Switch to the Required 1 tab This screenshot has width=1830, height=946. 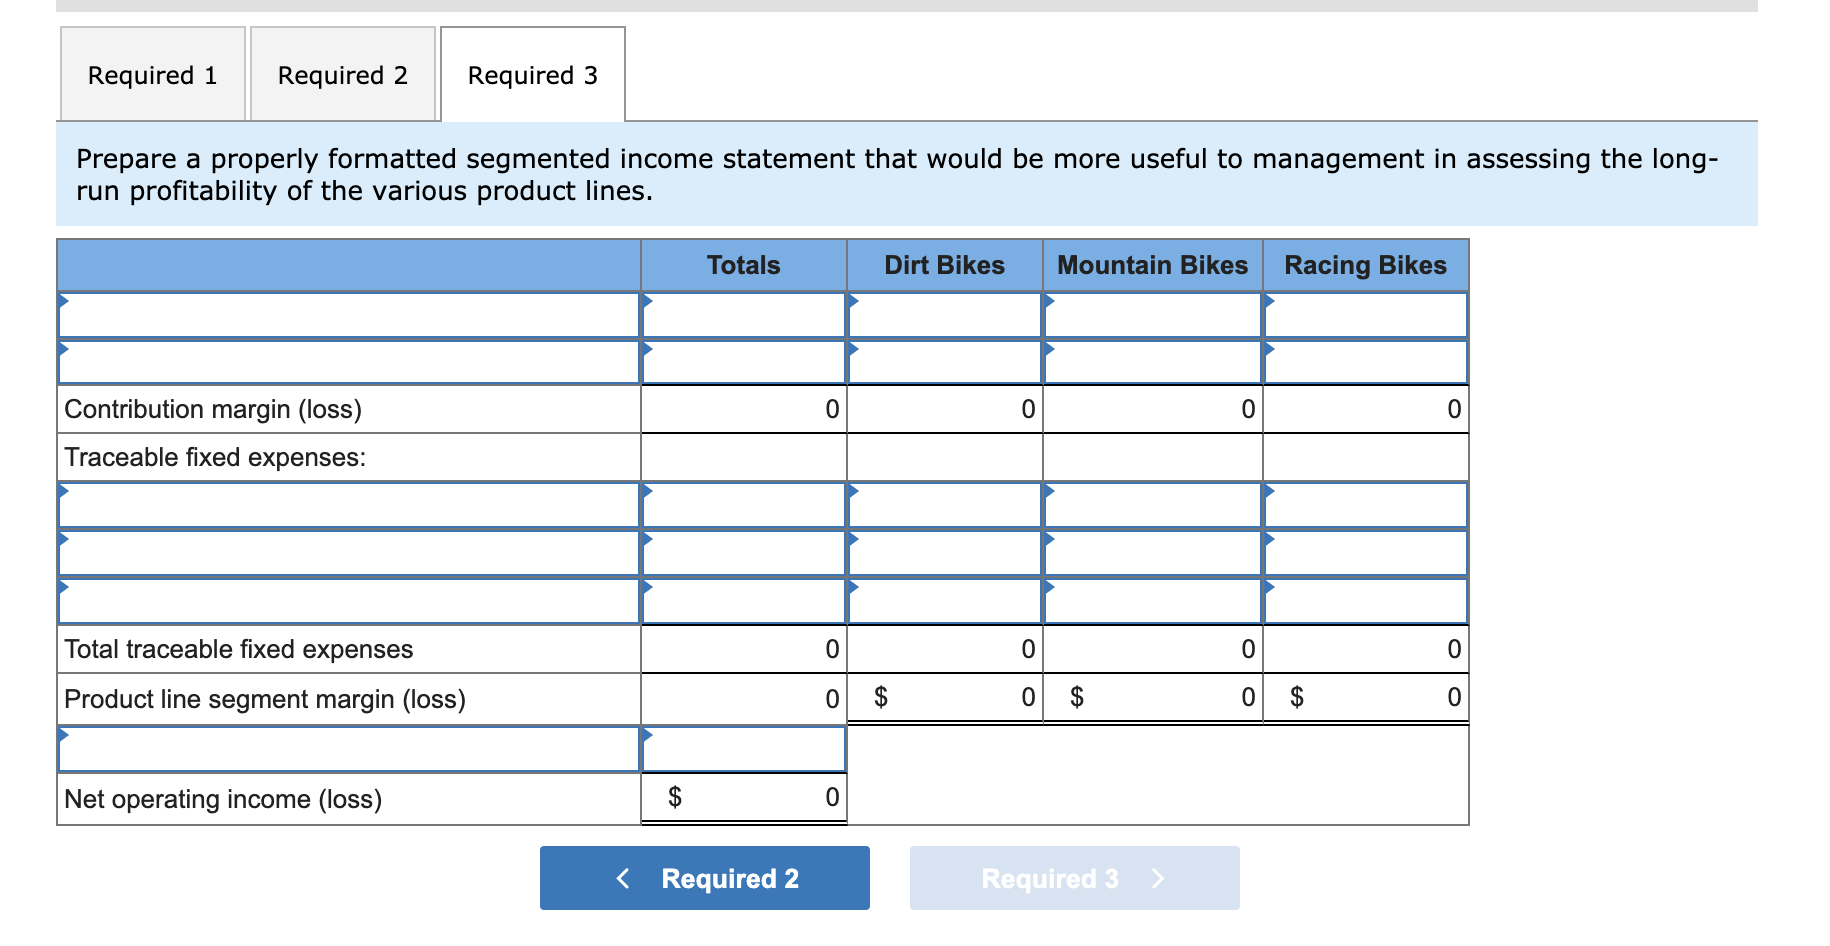coord(151,74)
